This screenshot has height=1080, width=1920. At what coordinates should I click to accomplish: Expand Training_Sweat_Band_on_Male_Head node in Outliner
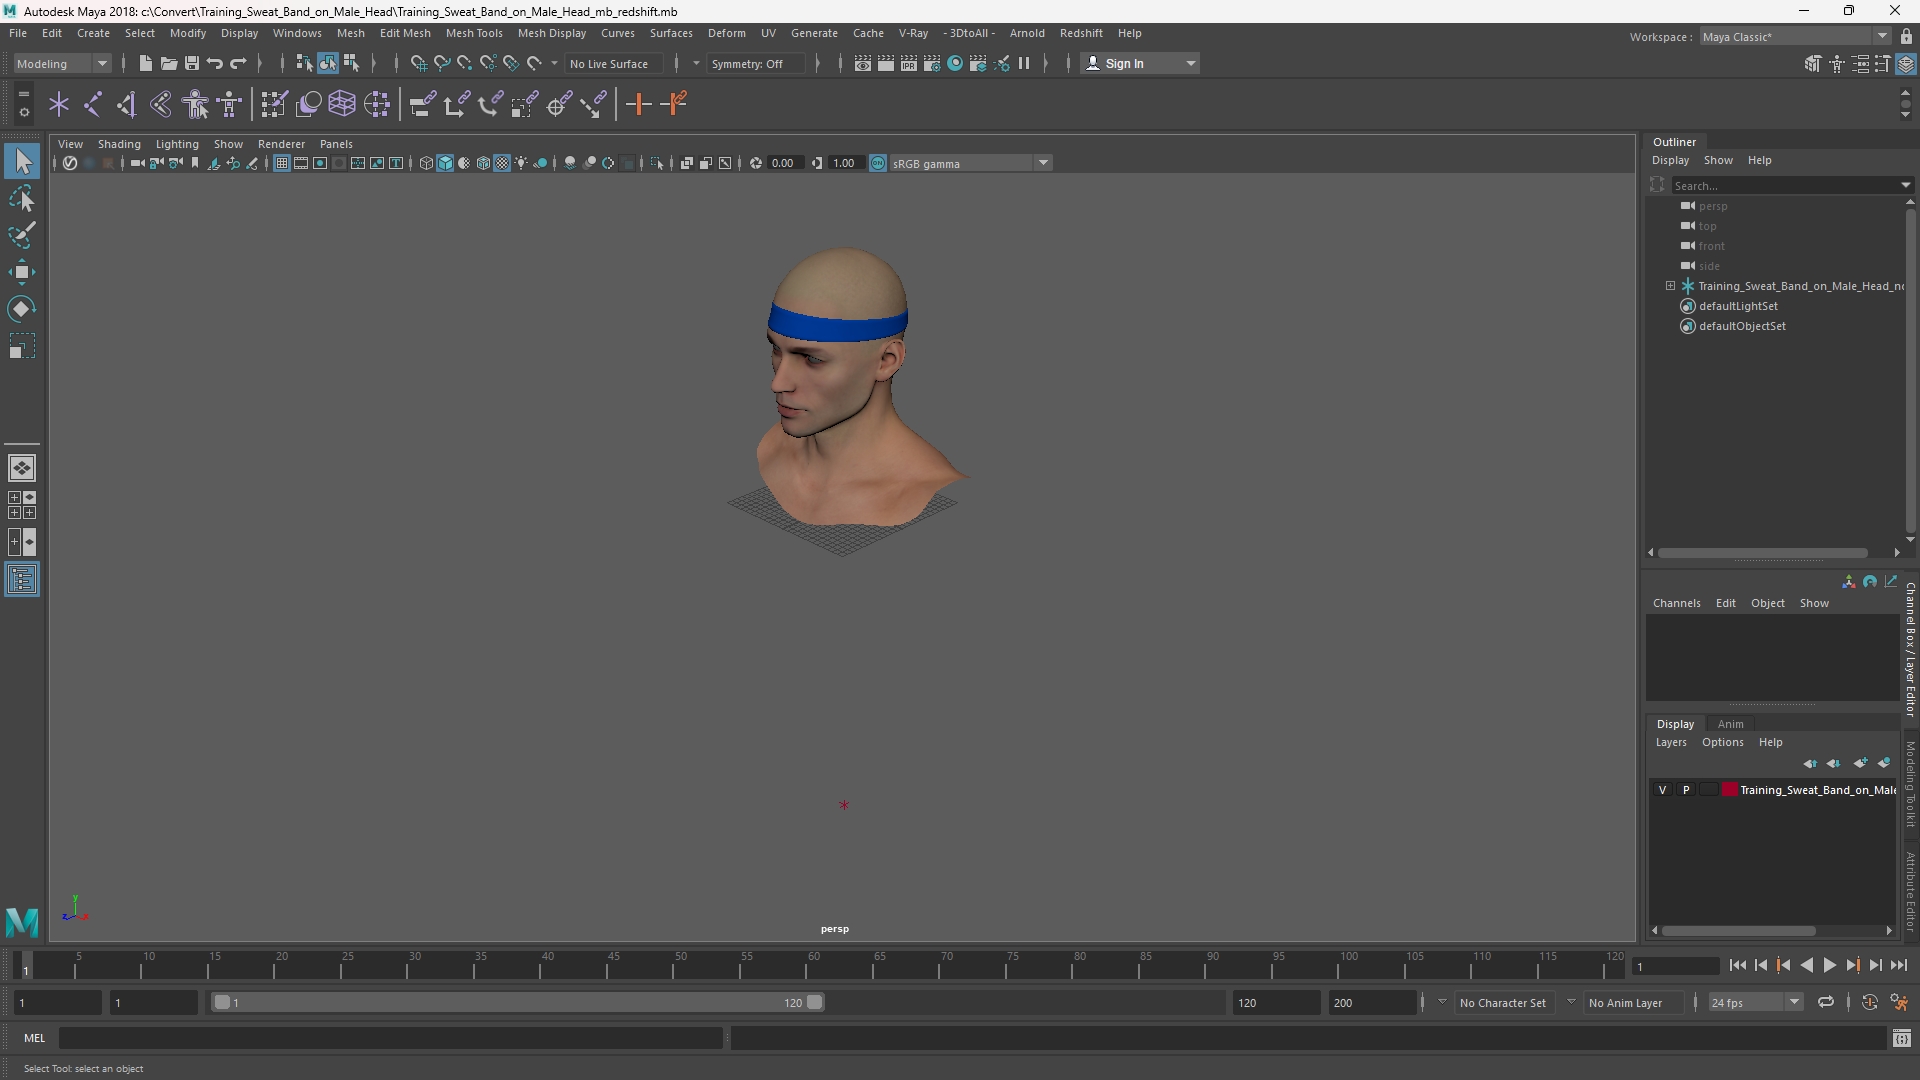point(1670,286)
